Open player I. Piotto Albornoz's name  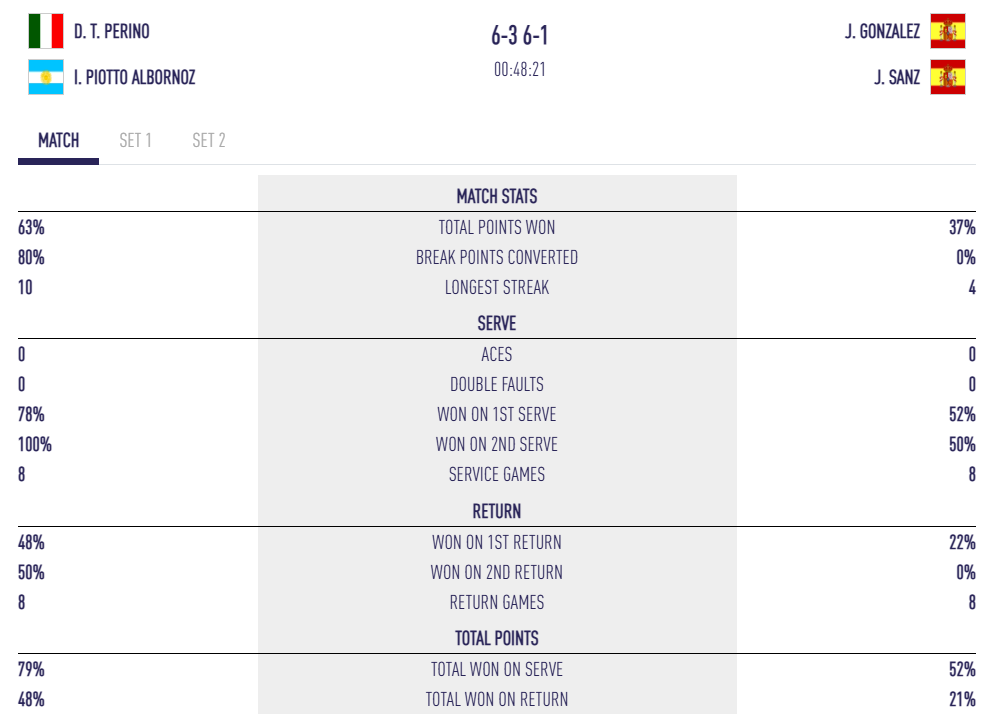tap(134, 77)
